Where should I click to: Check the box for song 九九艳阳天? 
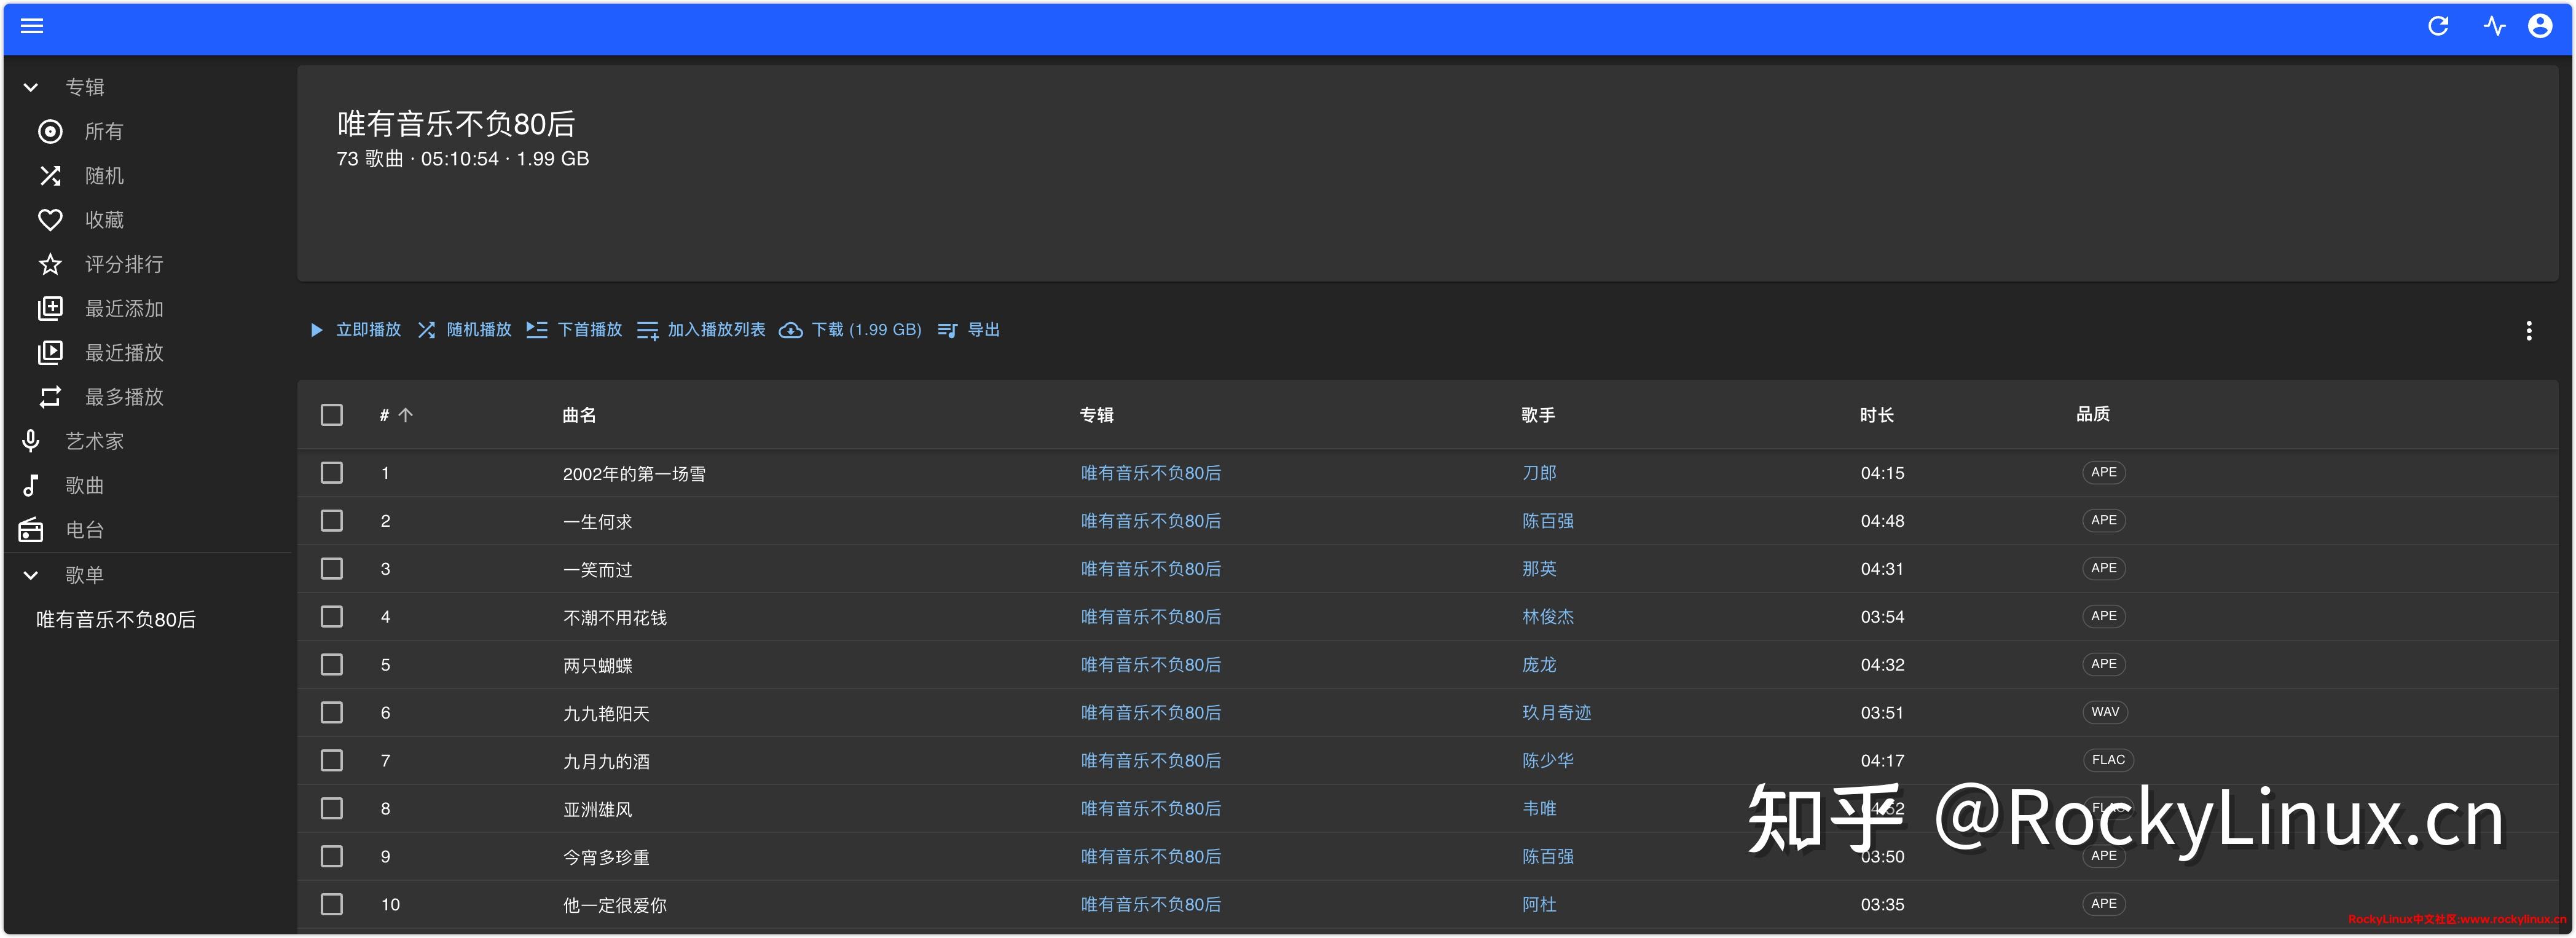point(332,713)
